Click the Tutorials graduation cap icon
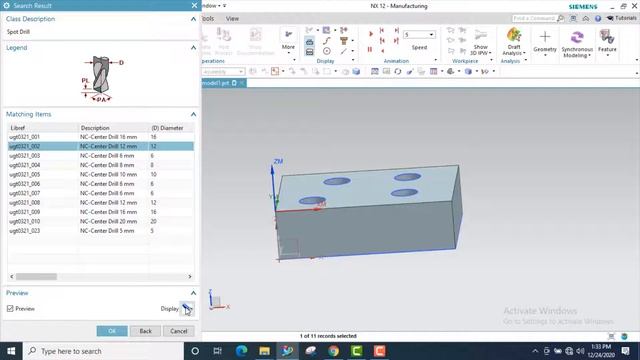This screenshot has height=360, width=640. pyautogui.click(x=610, y=18)
